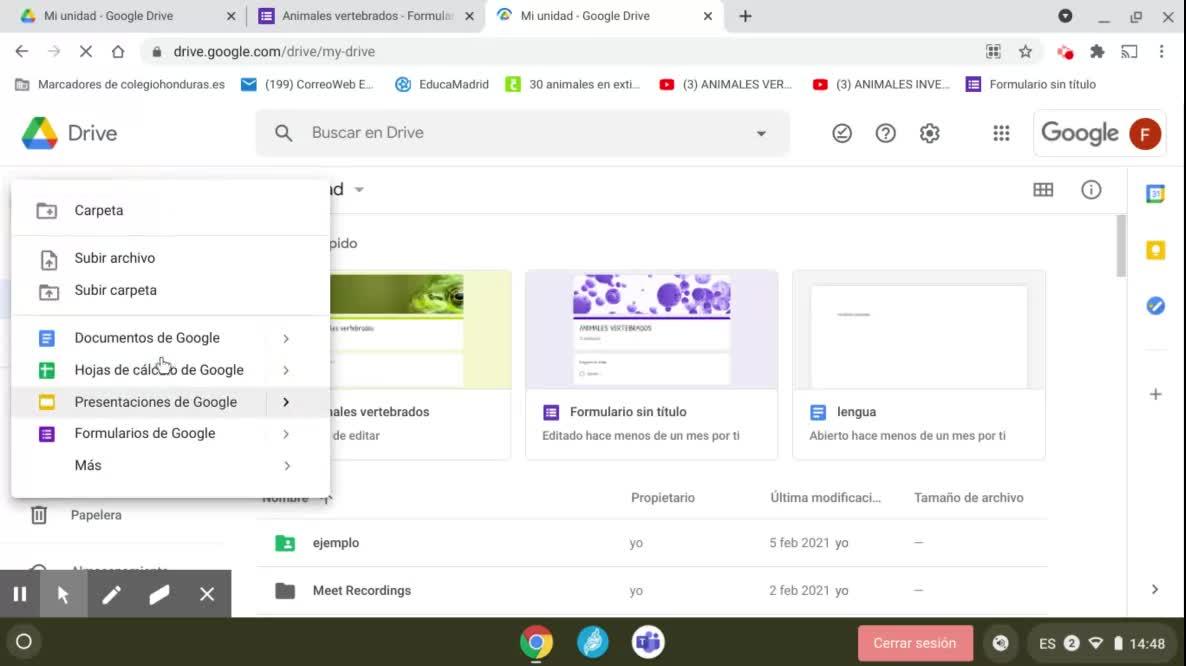The image size is (1186, 666).
Task: Expand Documentos de Google submenu arrow
Action: (x=286, y=339)
